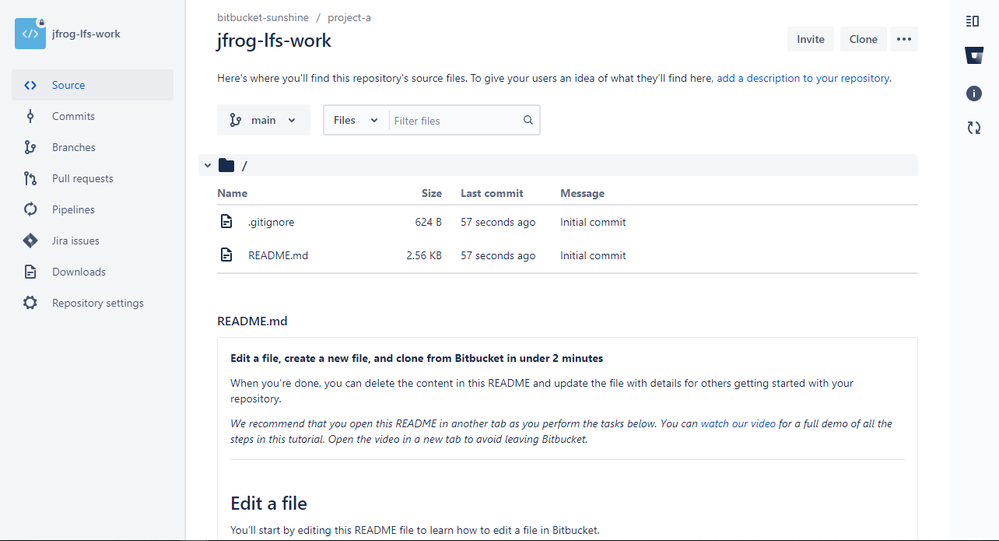Screen dimensions: 999x541
Task: Open the Files type dropdown
Action: (356, 120)
